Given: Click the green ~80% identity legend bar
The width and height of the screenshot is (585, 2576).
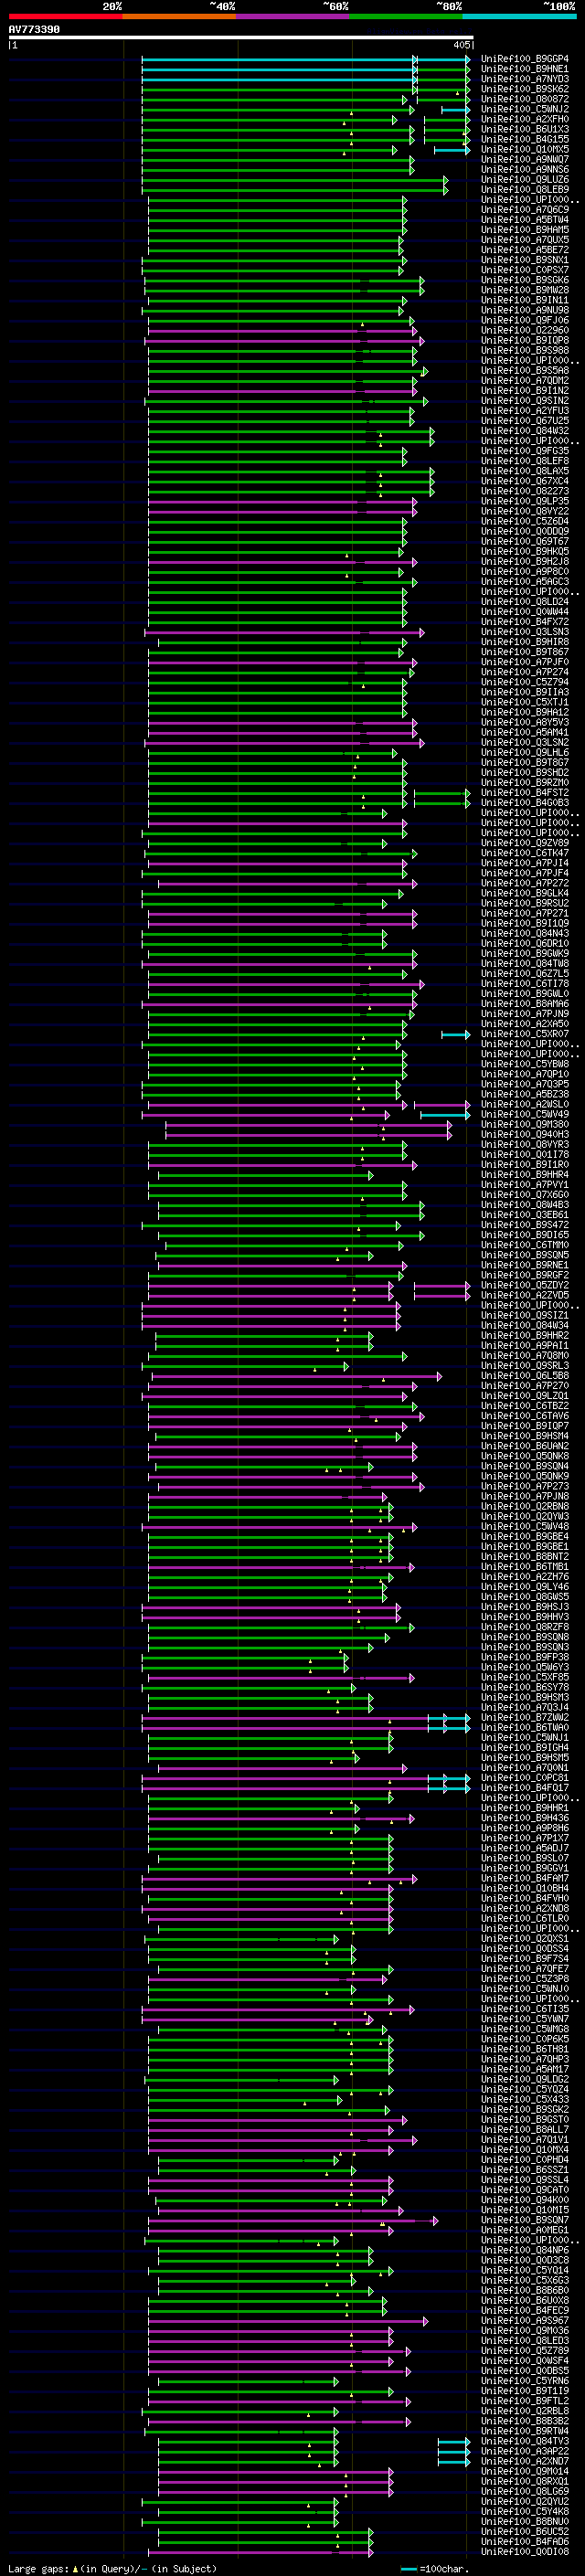Looking at the screenshot, I should (x=406, y=16).
